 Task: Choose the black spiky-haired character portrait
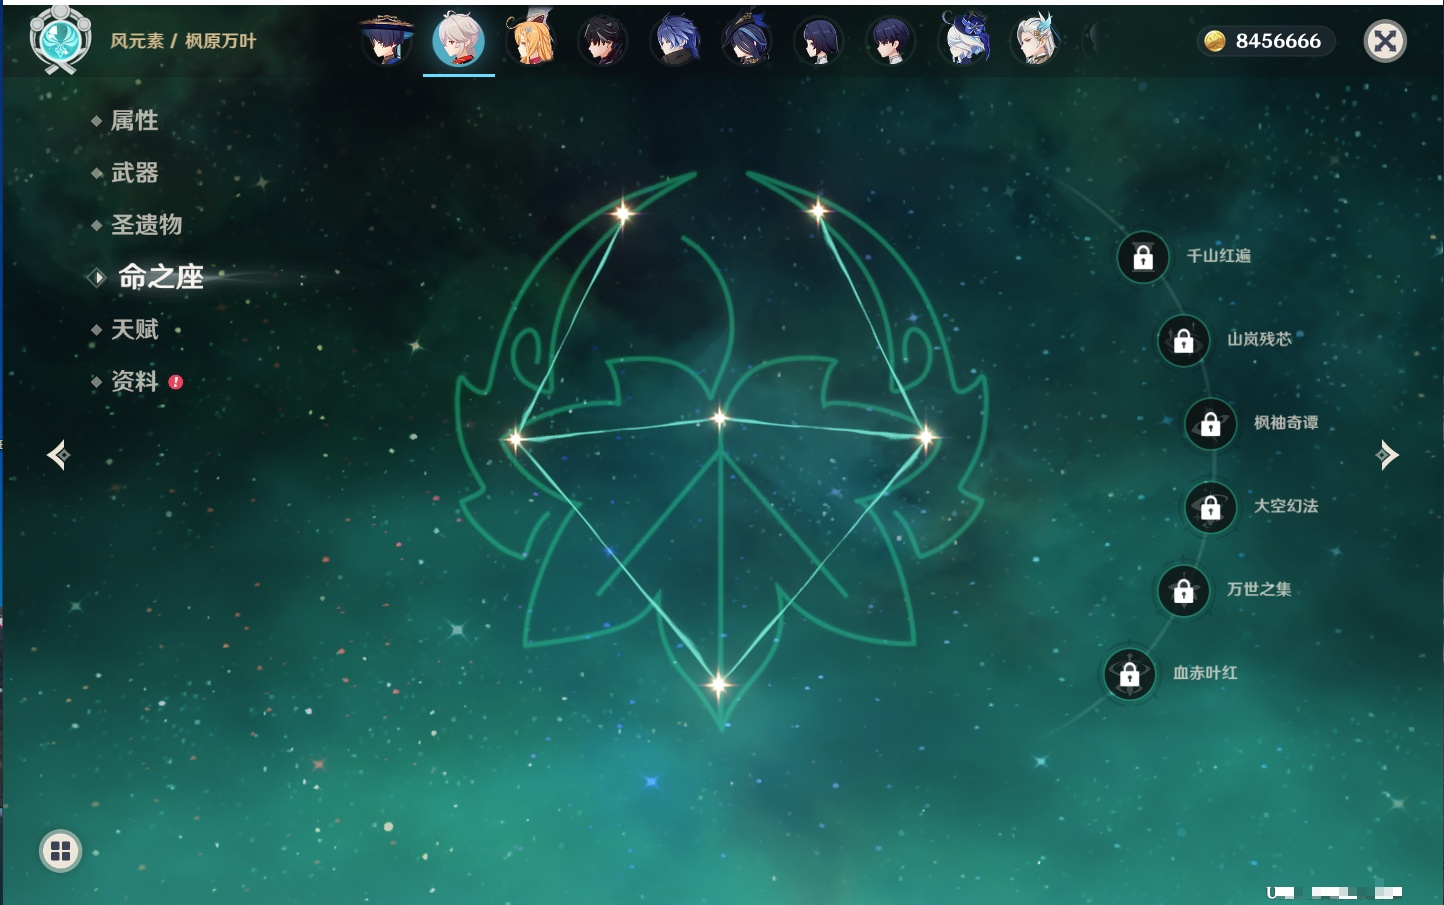603,41
